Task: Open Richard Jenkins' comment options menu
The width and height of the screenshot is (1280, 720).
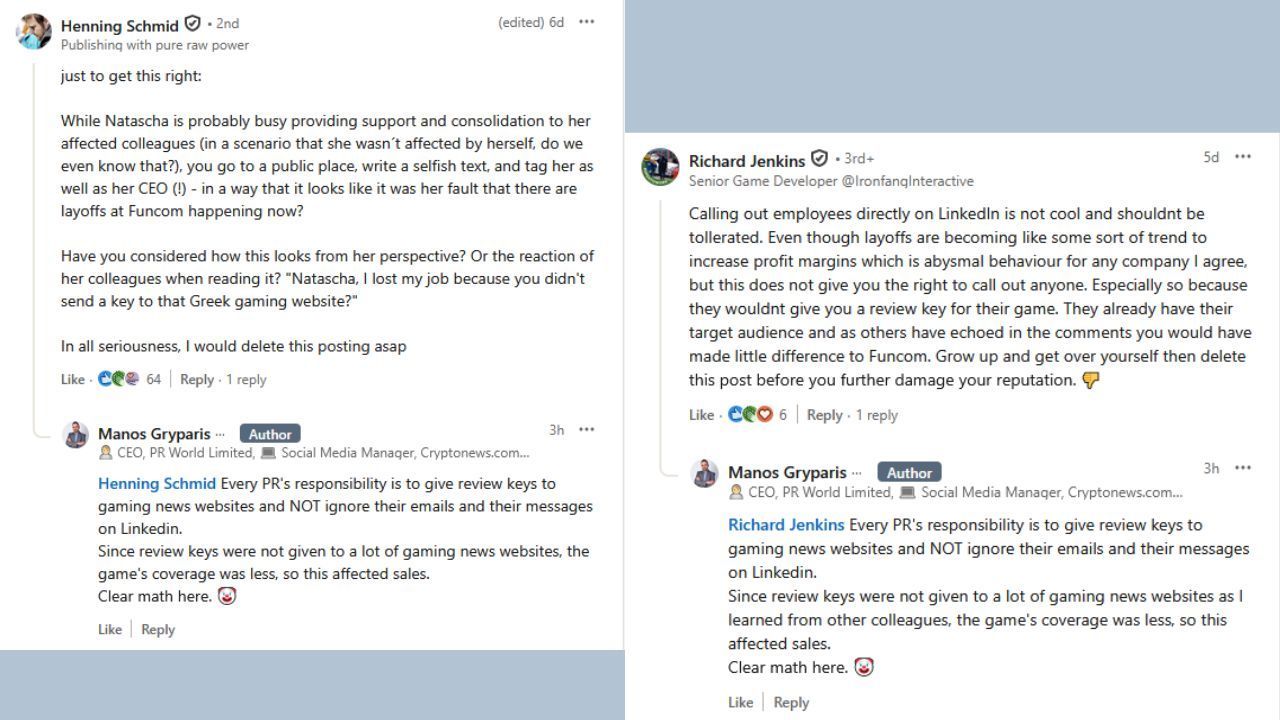Action: coord(1243,157)
